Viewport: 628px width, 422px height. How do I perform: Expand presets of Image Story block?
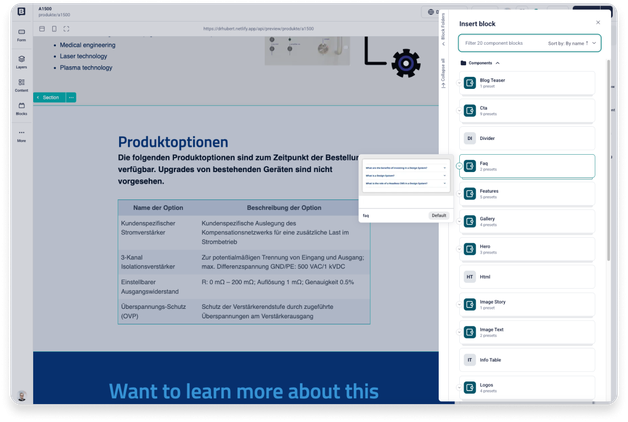[x=459, y=304]
